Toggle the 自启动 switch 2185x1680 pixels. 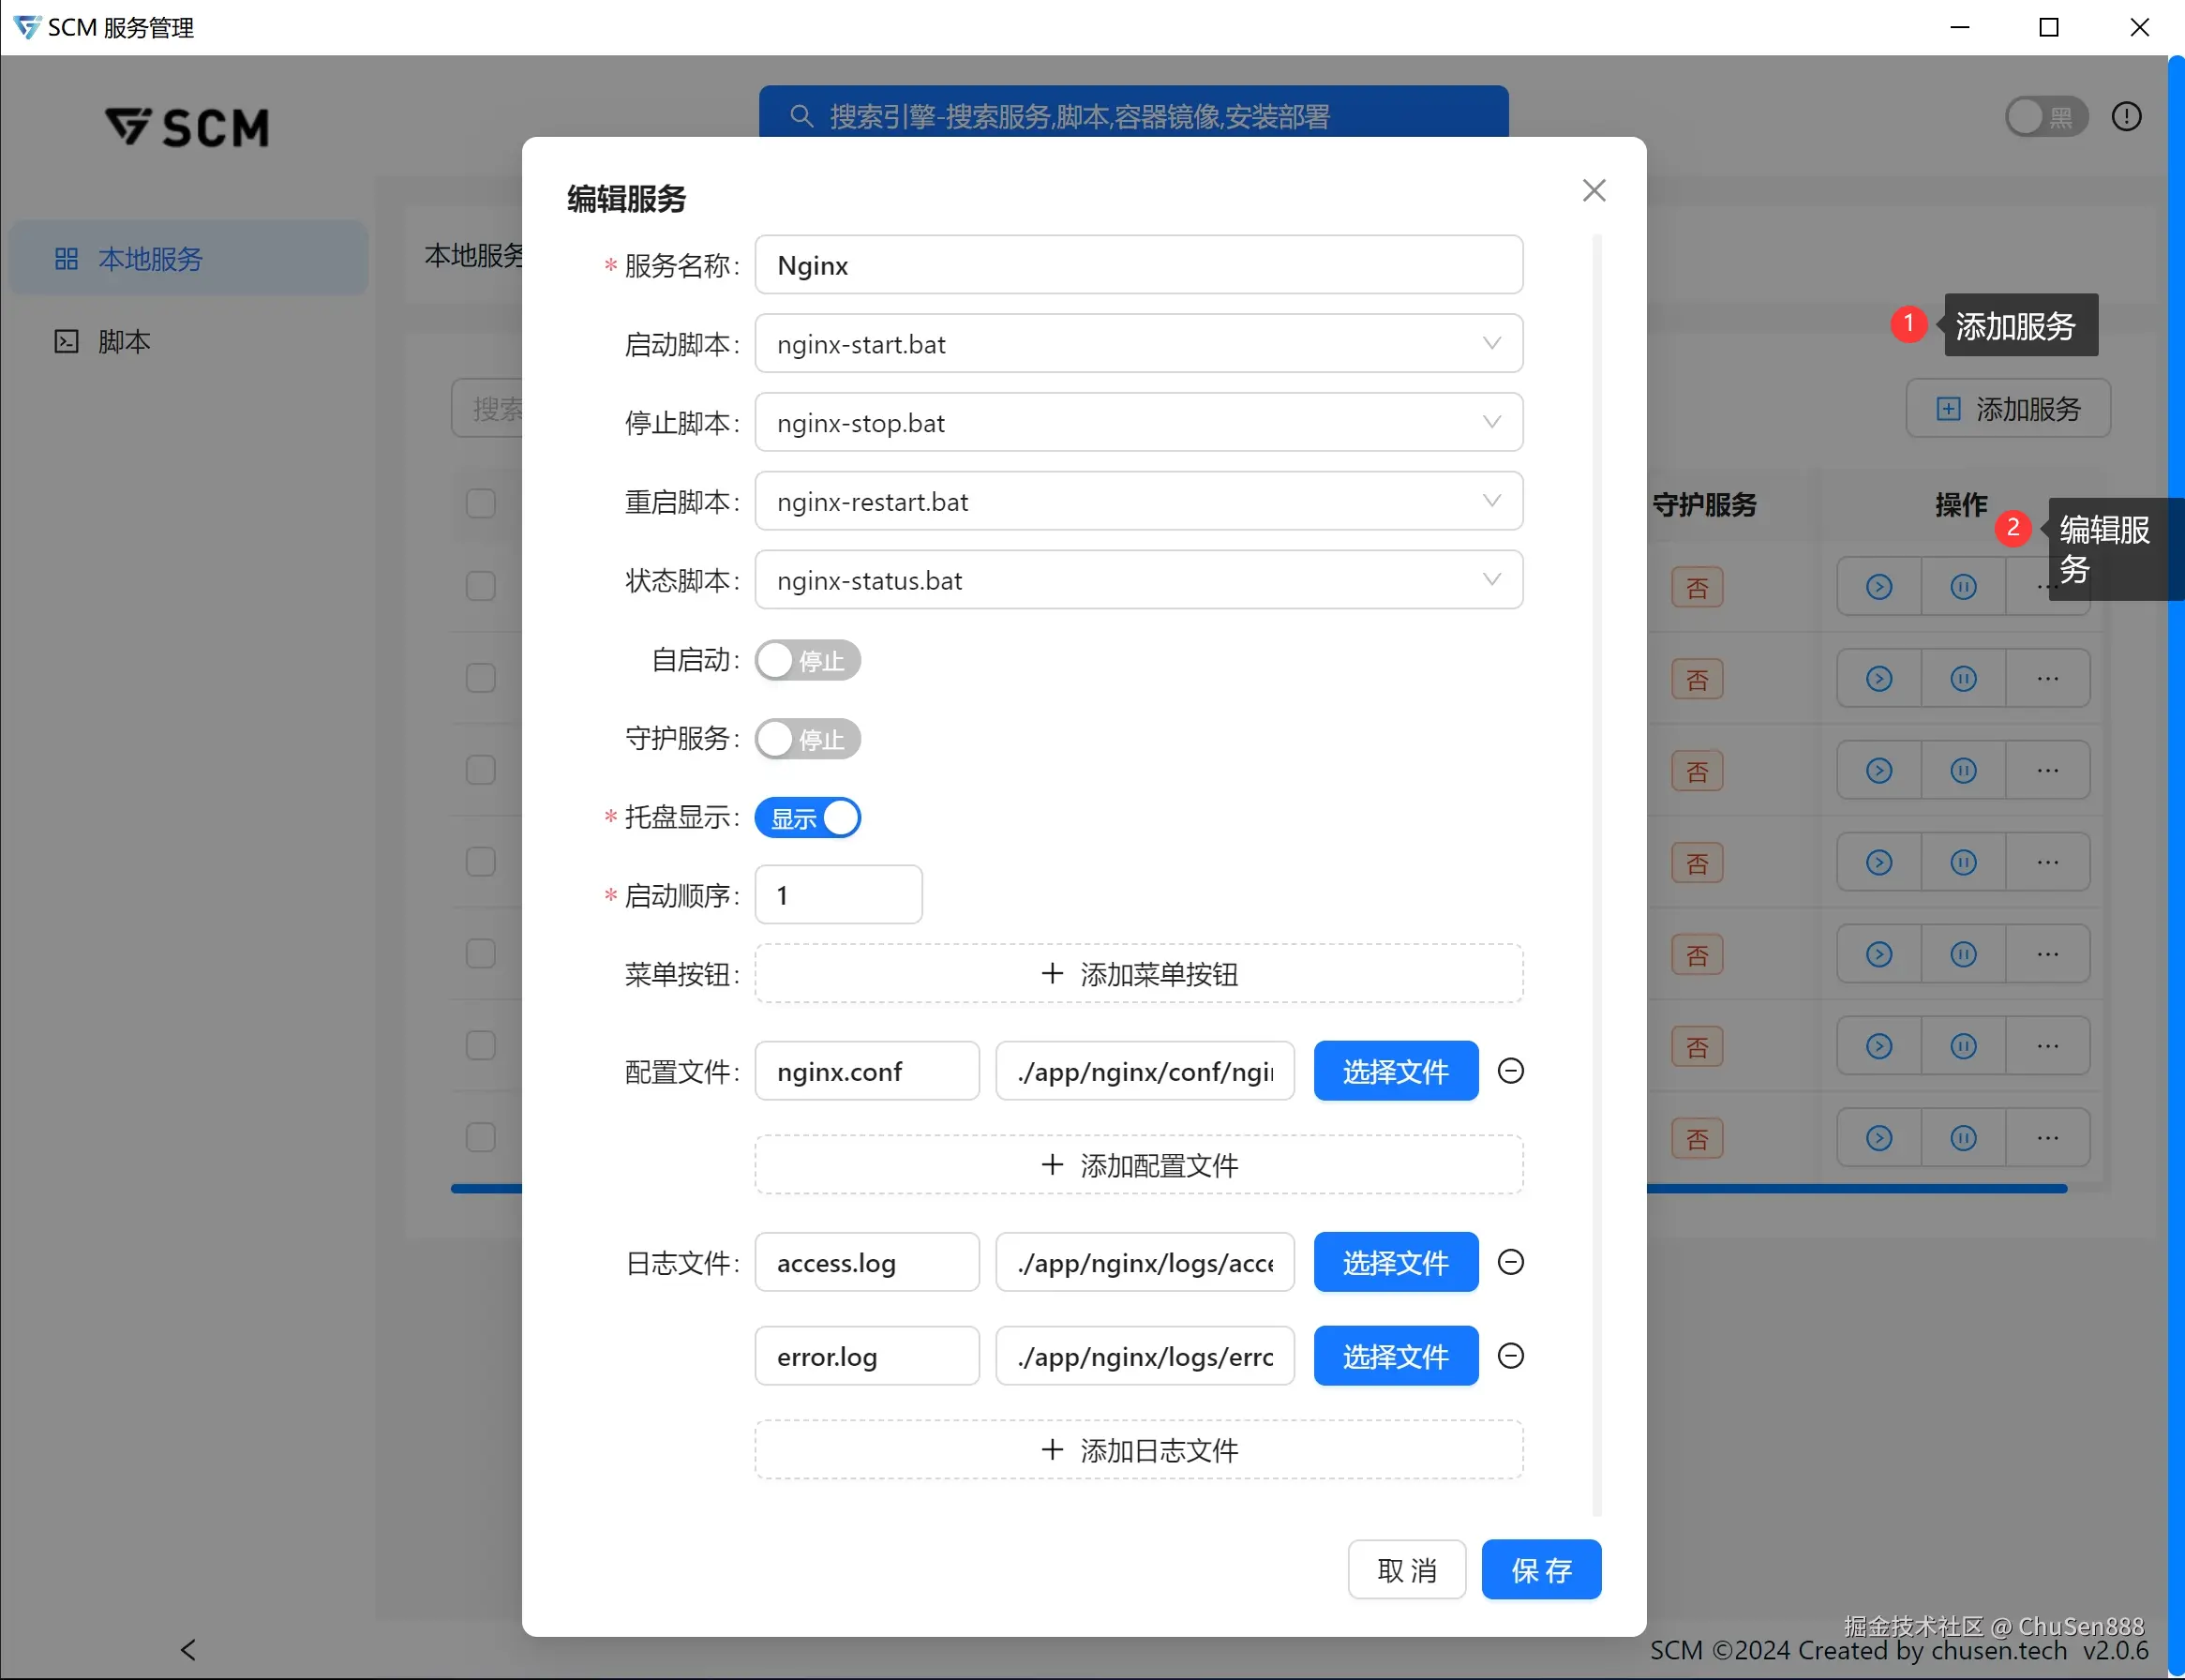(x=807, y=660)
